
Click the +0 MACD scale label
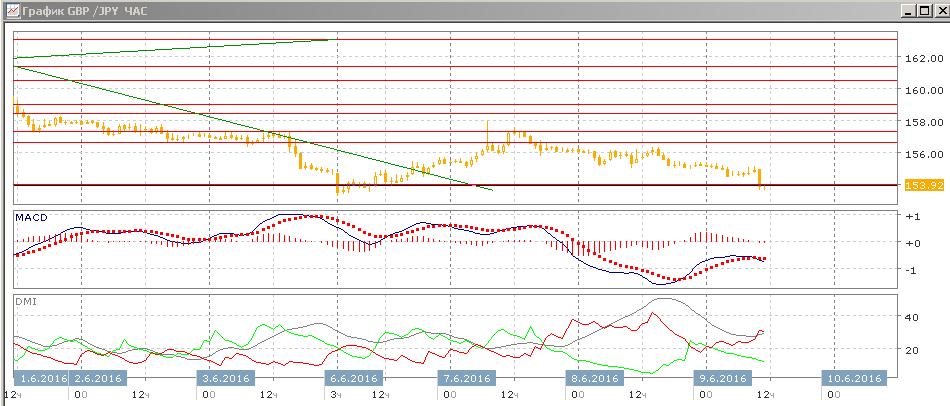(x=914, y=243)
